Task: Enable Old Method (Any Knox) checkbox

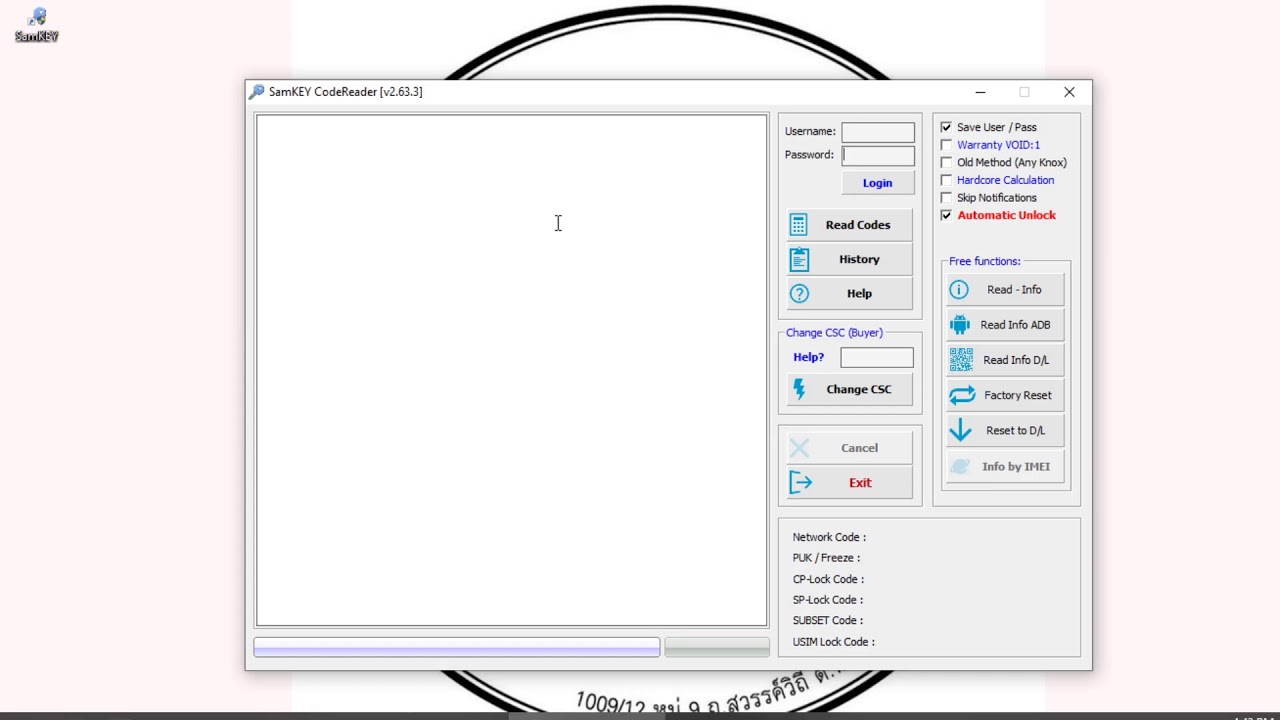Action: click(946, 163)
